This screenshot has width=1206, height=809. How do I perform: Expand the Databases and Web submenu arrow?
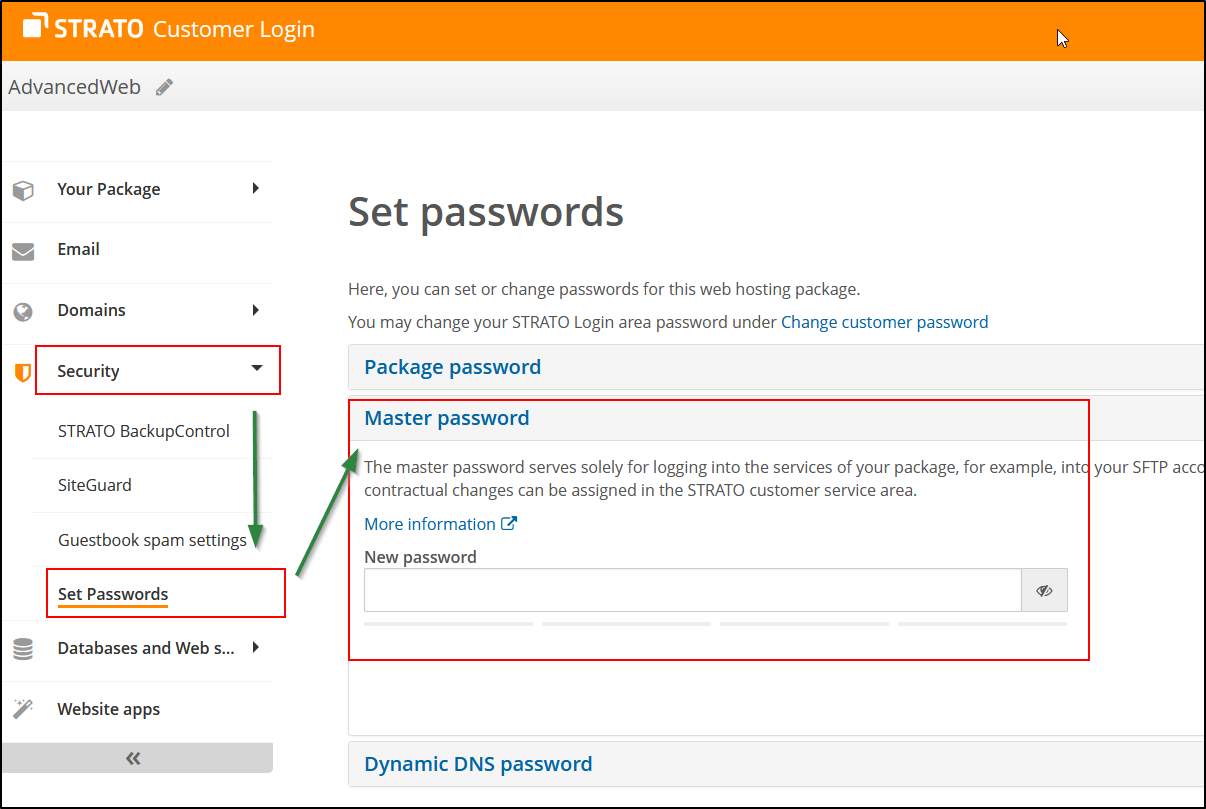pos(256,647)
